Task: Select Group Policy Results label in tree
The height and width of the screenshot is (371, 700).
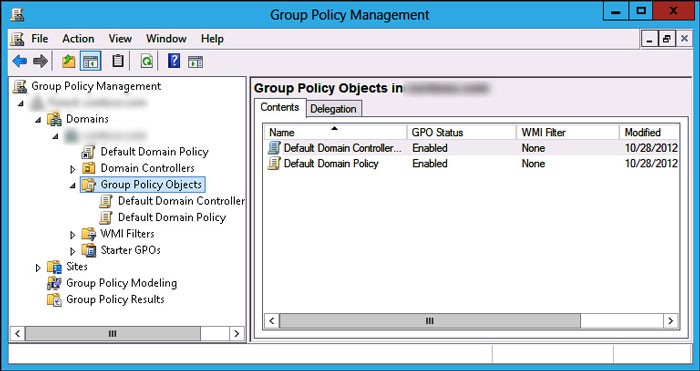Action: click(115, 300)
